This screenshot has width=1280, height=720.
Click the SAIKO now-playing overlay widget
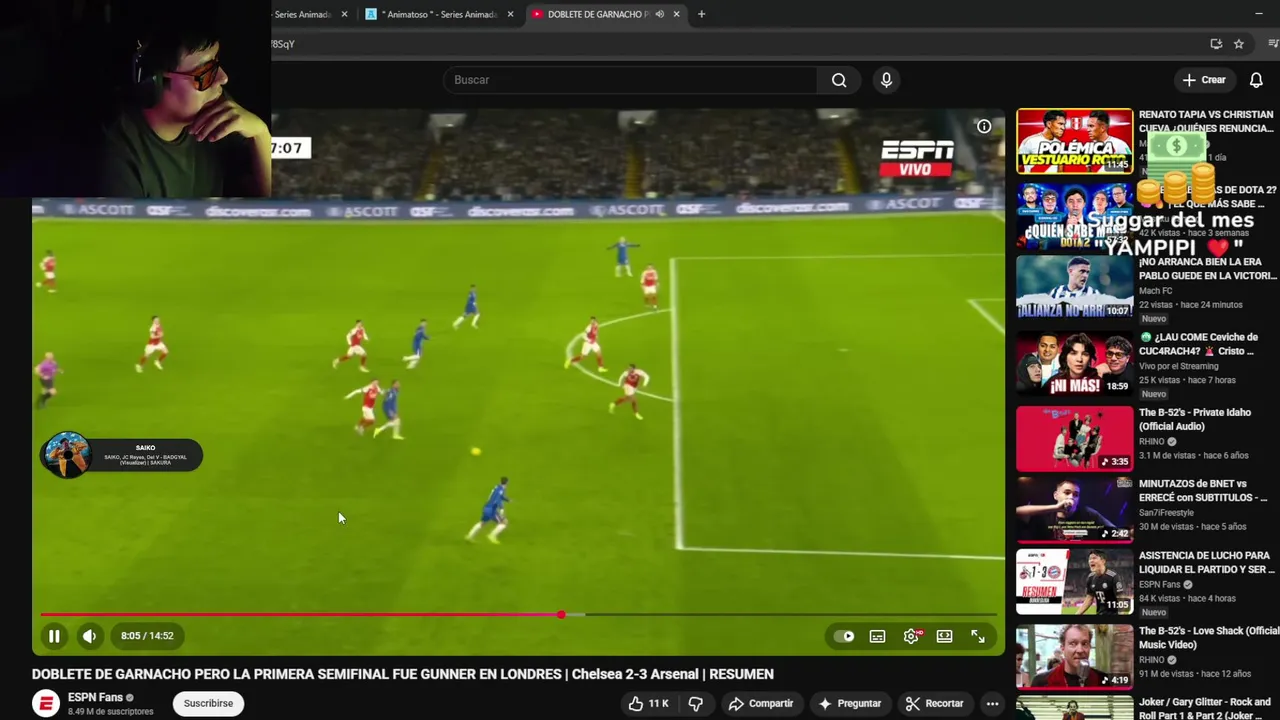pyautogui.click(x=121, y=455)
